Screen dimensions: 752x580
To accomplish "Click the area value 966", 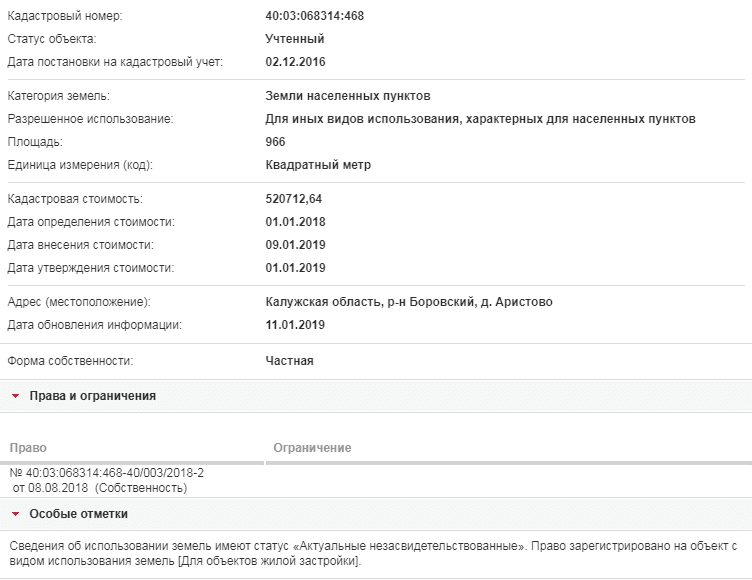I will click(275, 142).
